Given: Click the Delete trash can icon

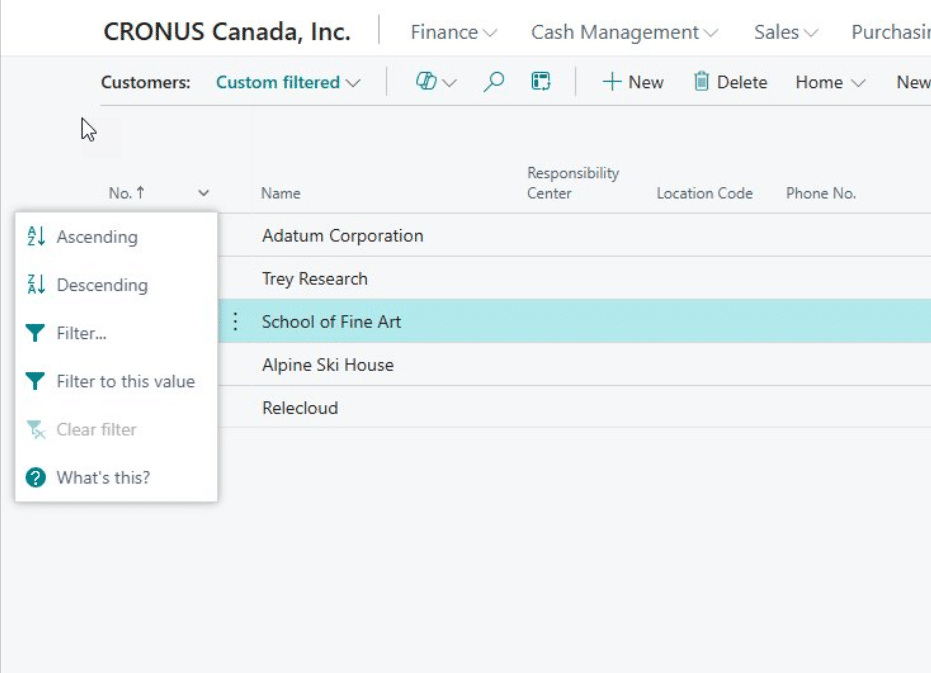Looking at the screenshot, I should tap(702, 82).
